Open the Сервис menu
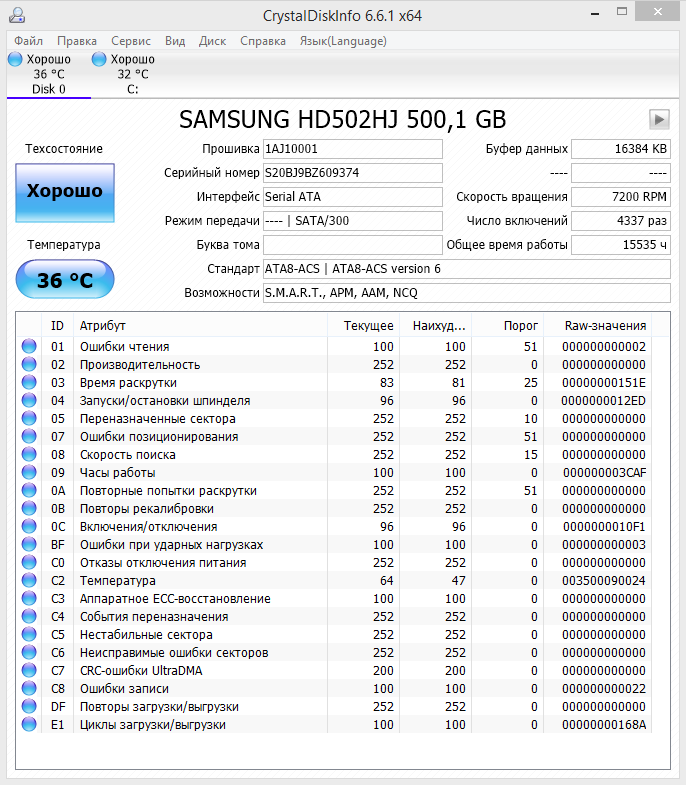 [131, 41]
